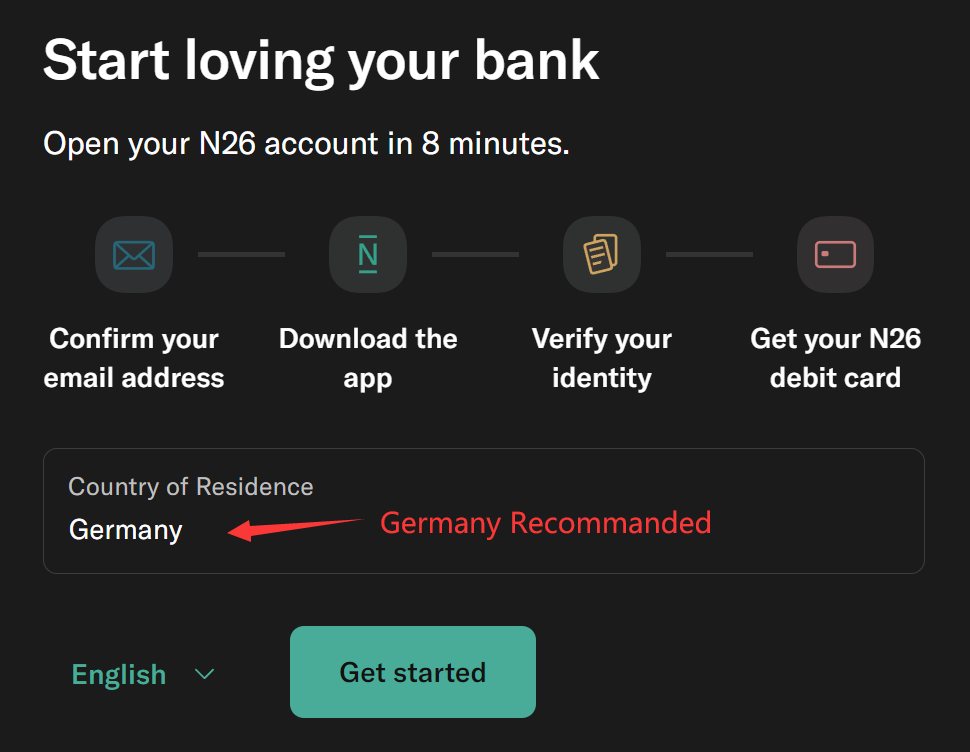Click the connector line before the card icon
This screenshot has width=970, height=752.
(x=709, y=255)
